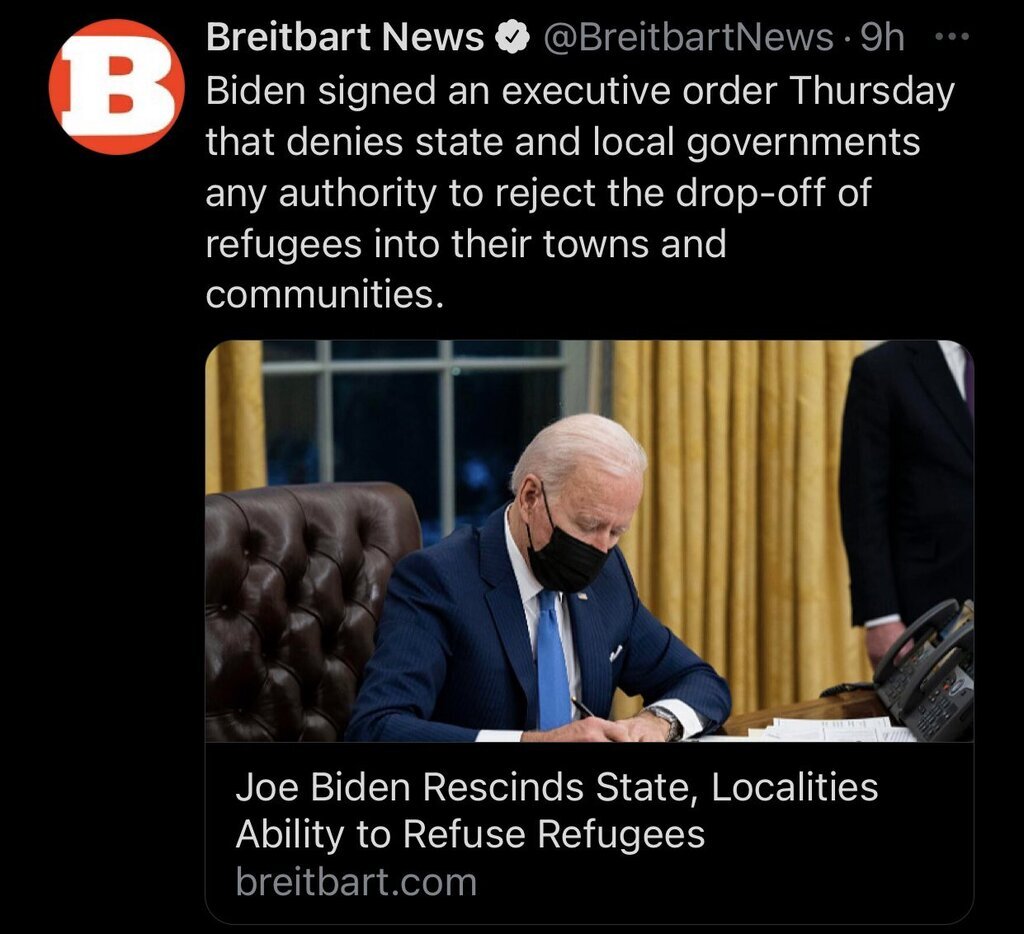Click the tweet text about executive order
Image resolution: width=1024 pixels, height=934 pixels.
580,193
